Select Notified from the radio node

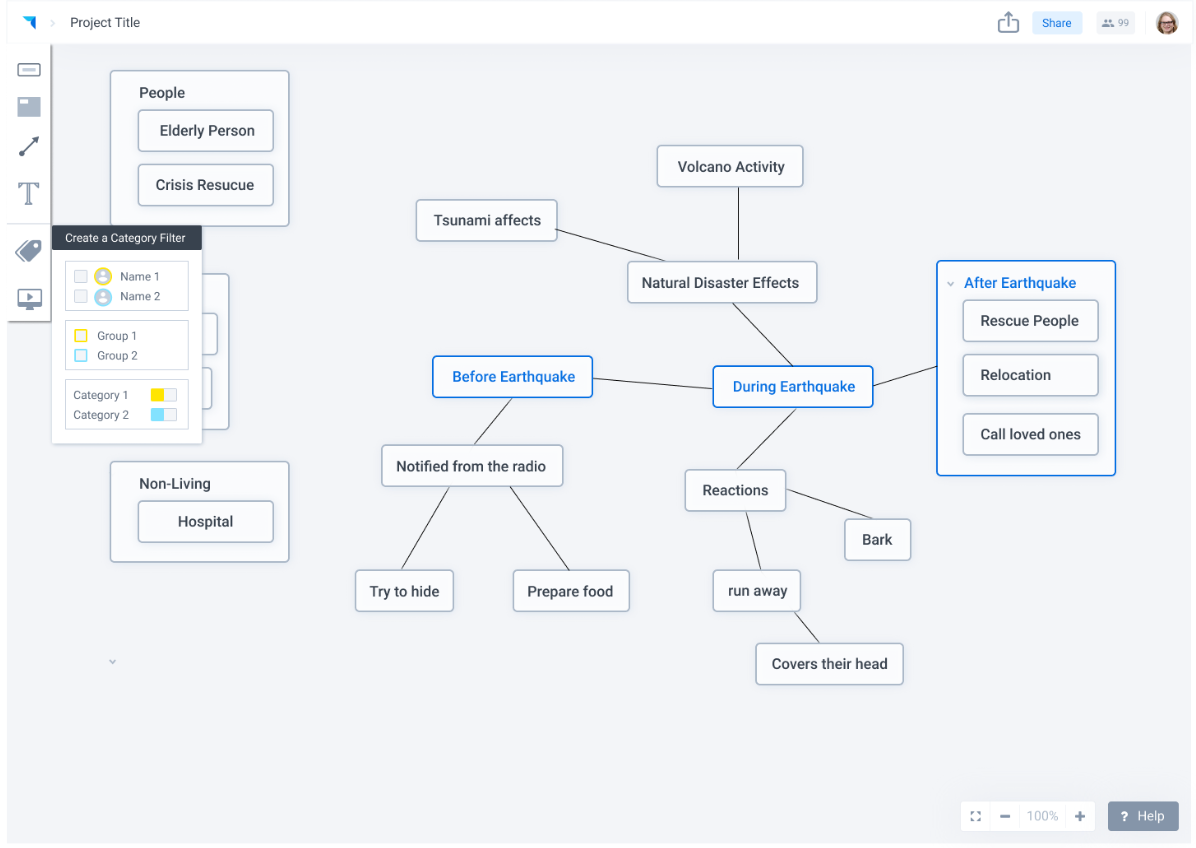pyautogui.click(x=472, y=466)
